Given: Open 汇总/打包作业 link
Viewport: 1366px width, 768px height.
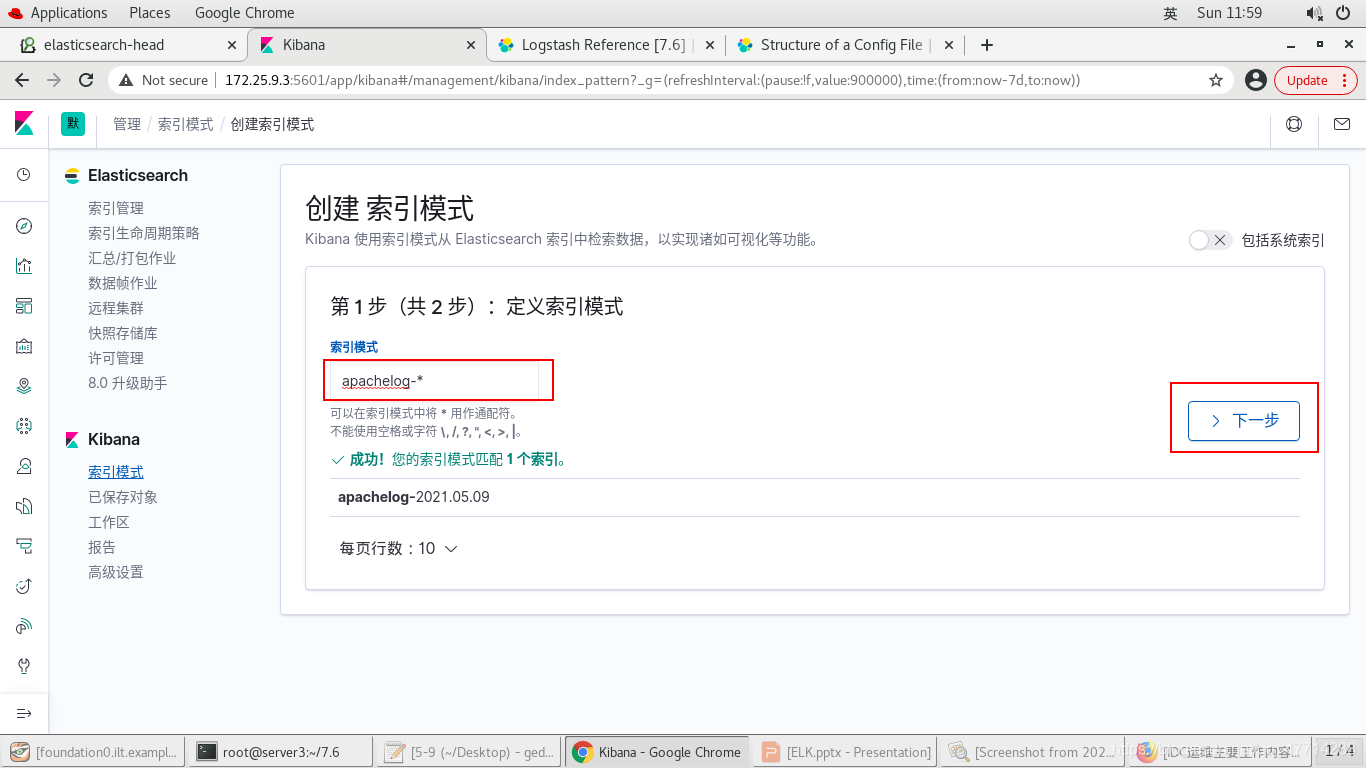Looking at the screenshot, I should 132,258.
